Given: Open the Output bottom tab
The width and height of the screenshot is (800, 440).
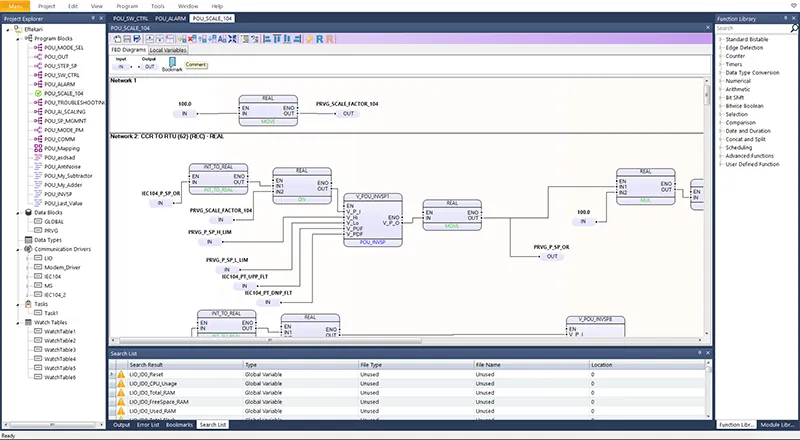Looking at the screenshot, I should [x=121, y=425].
